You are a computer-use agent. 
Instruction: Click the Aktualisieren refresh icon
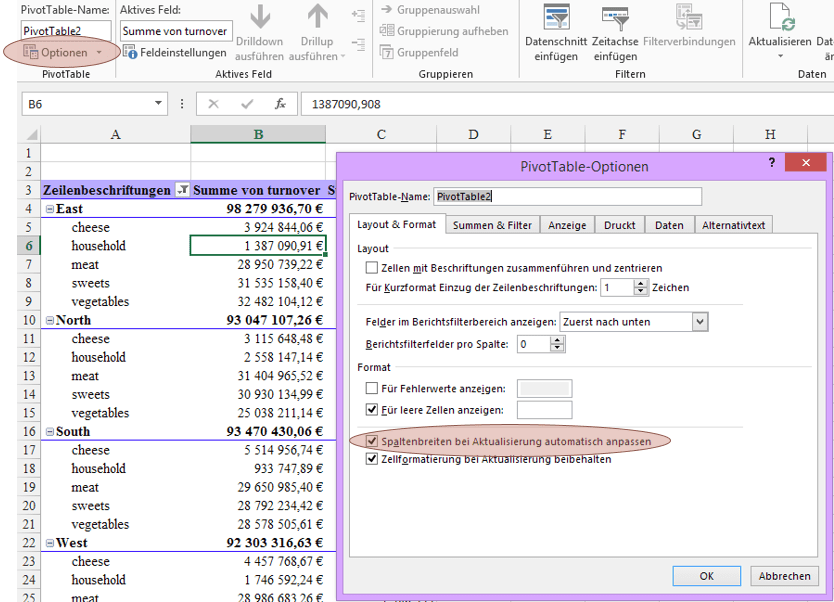781,18
